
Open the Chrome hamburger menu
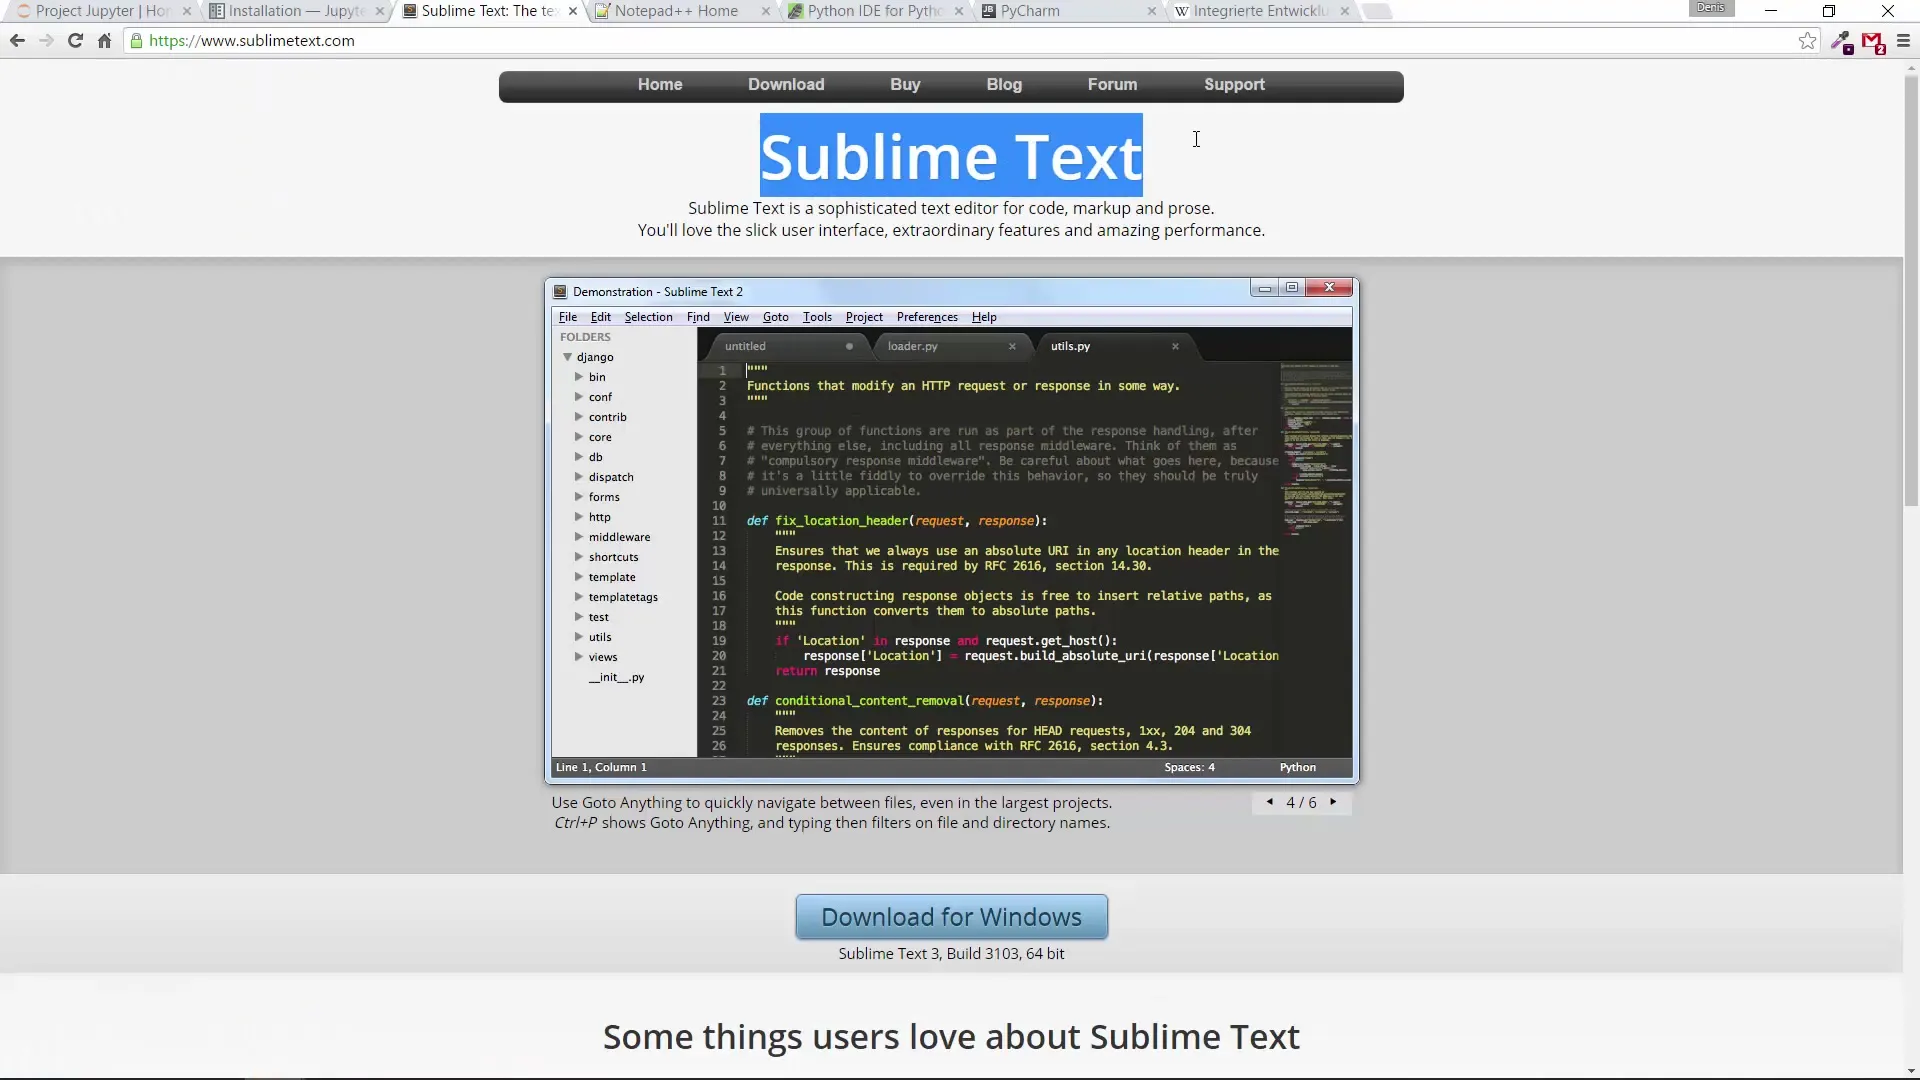(x=1903, y=41)
